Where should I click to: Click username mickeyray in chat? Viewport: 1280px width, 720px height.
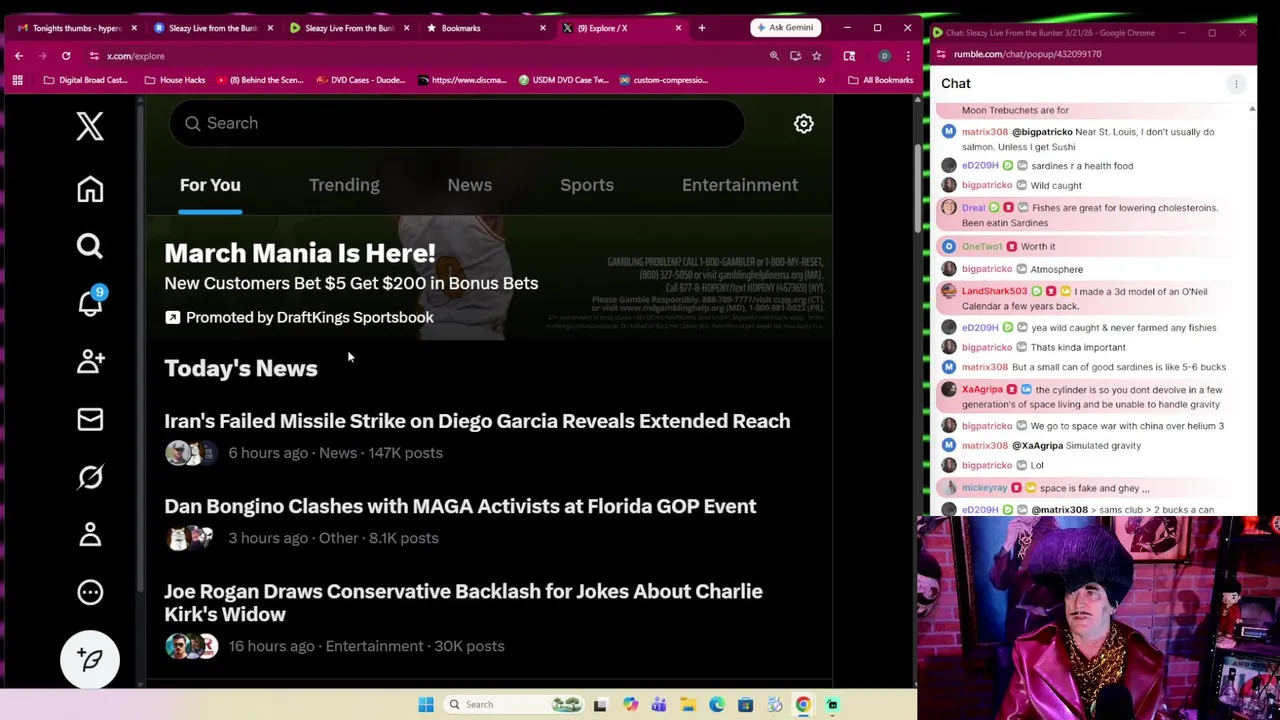[984, 488]
